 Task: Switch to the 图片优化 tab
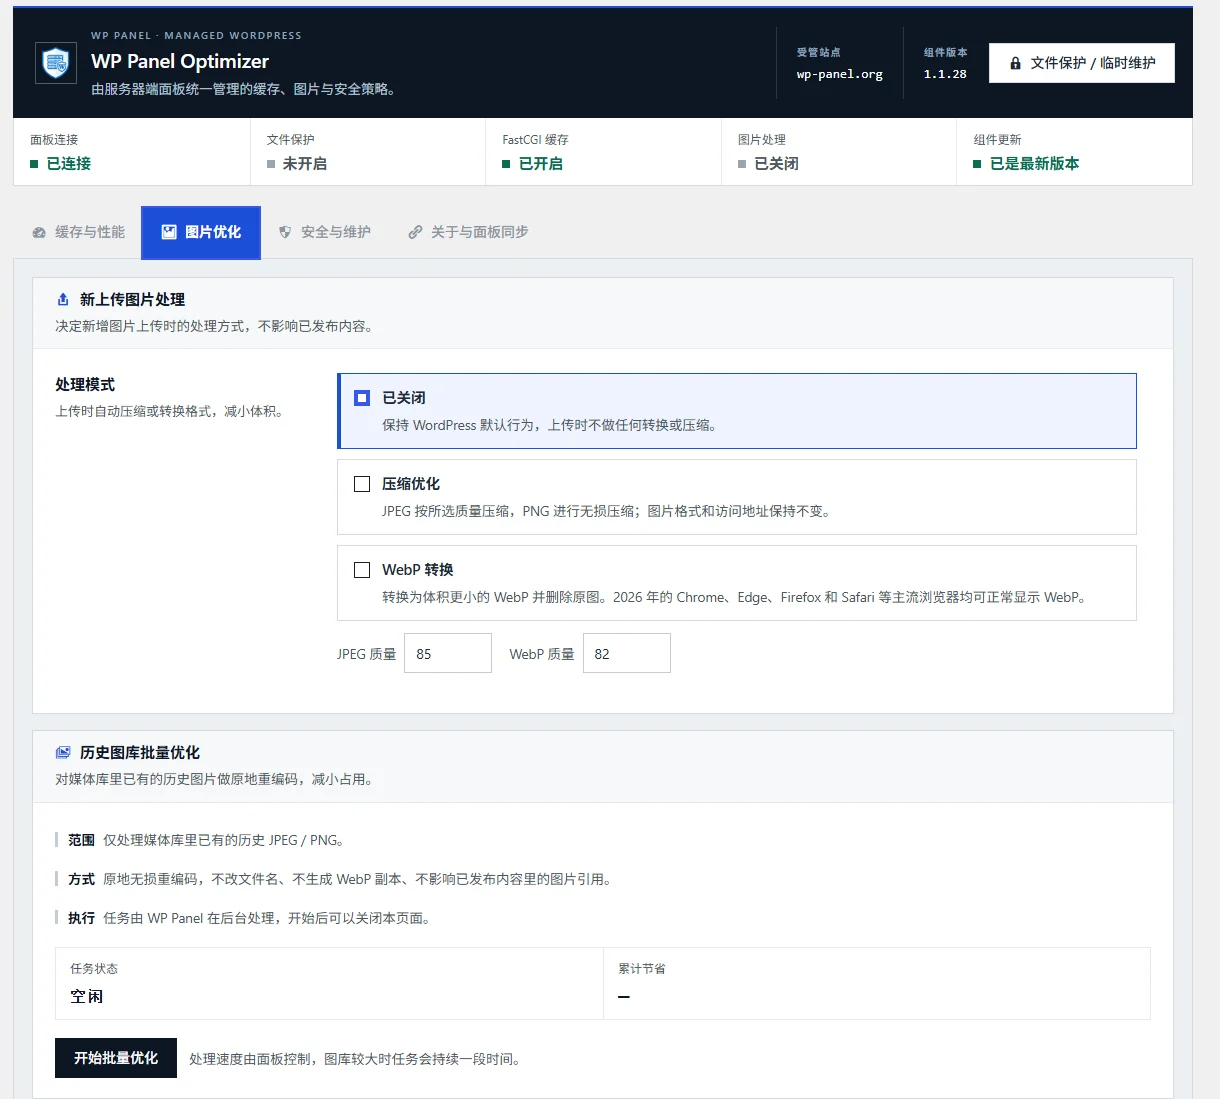(x=201, y=232)
